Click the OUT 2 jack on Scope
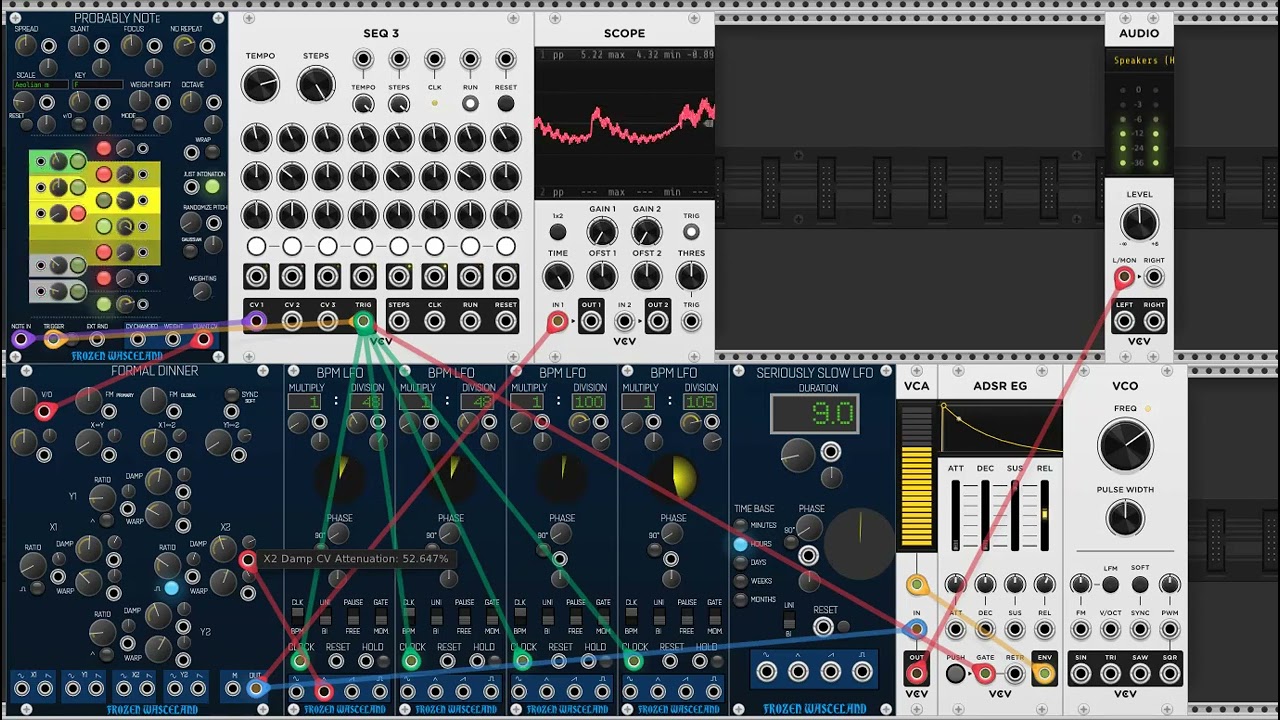This screenshot has height=720, width=1280. pos(658,321)
